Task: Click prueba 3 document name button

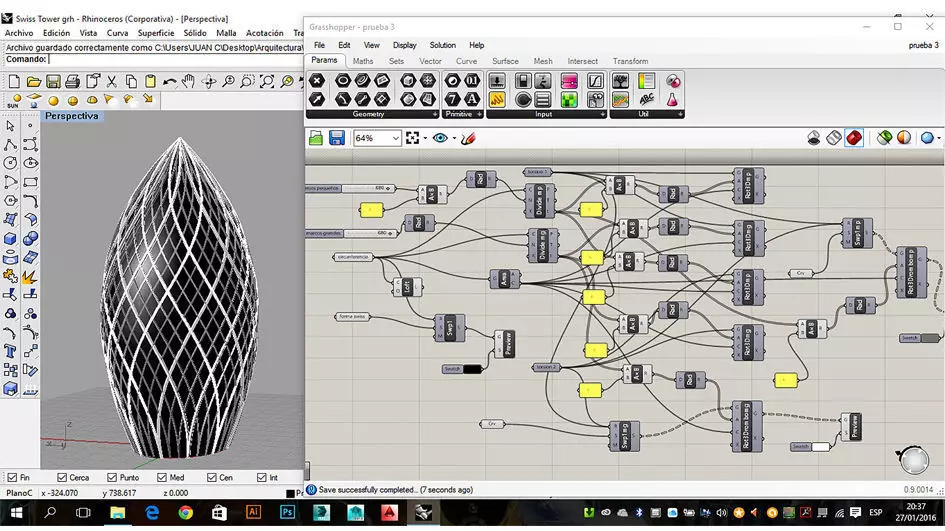Action: (923, 45)
